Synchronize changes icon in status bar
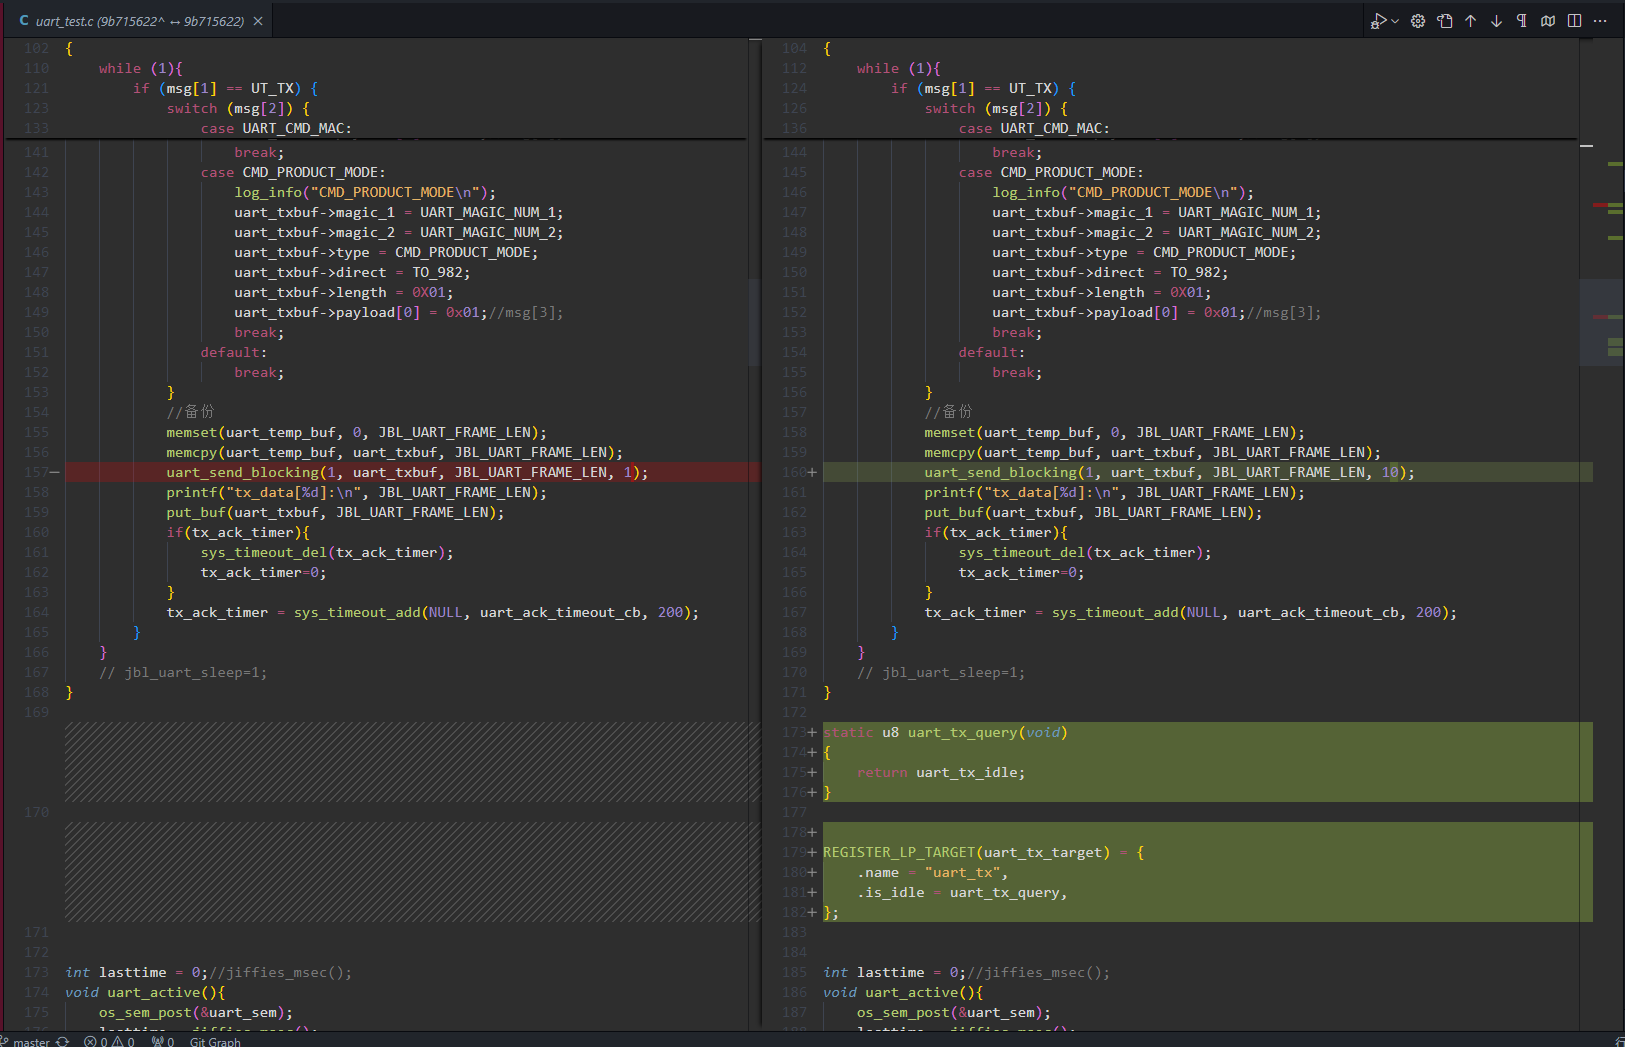This screenshot has height=1047, width=1625. (x=63, y=1041)
